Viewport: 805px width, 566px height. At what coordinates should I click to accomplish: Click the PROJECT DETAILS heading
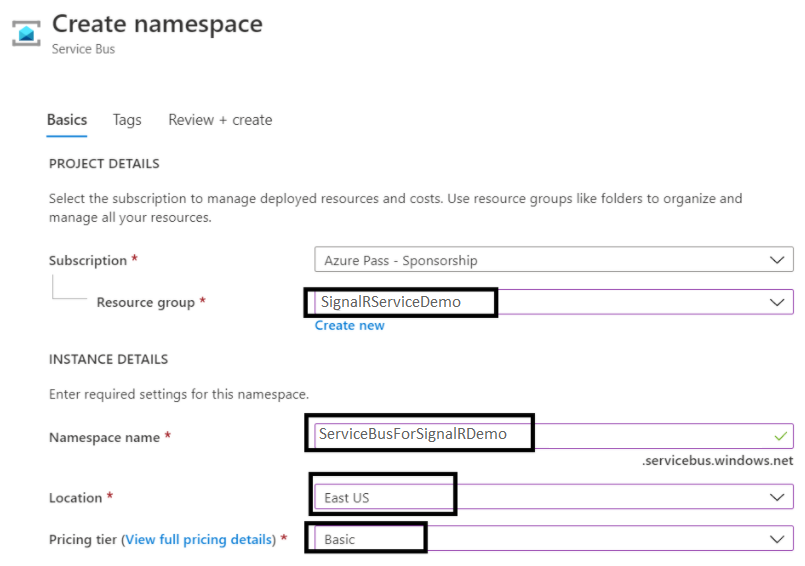(x=104, y=164)
